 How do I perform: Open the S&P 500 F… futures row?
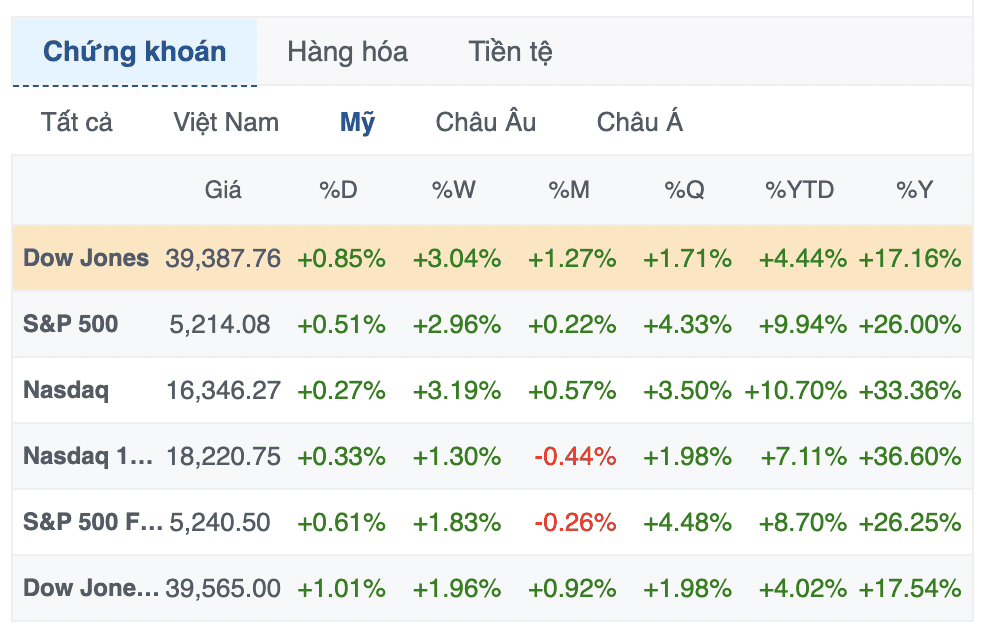coord(492,522)
